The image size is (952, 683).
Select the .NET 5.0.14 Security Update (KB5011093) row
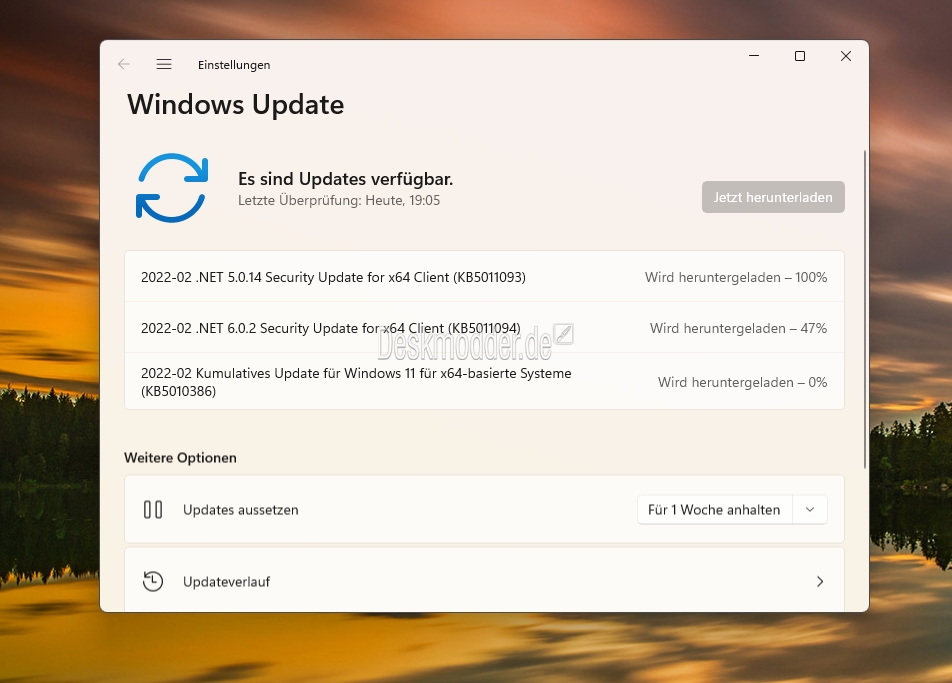pyautogui.click(x=484, y=277)
